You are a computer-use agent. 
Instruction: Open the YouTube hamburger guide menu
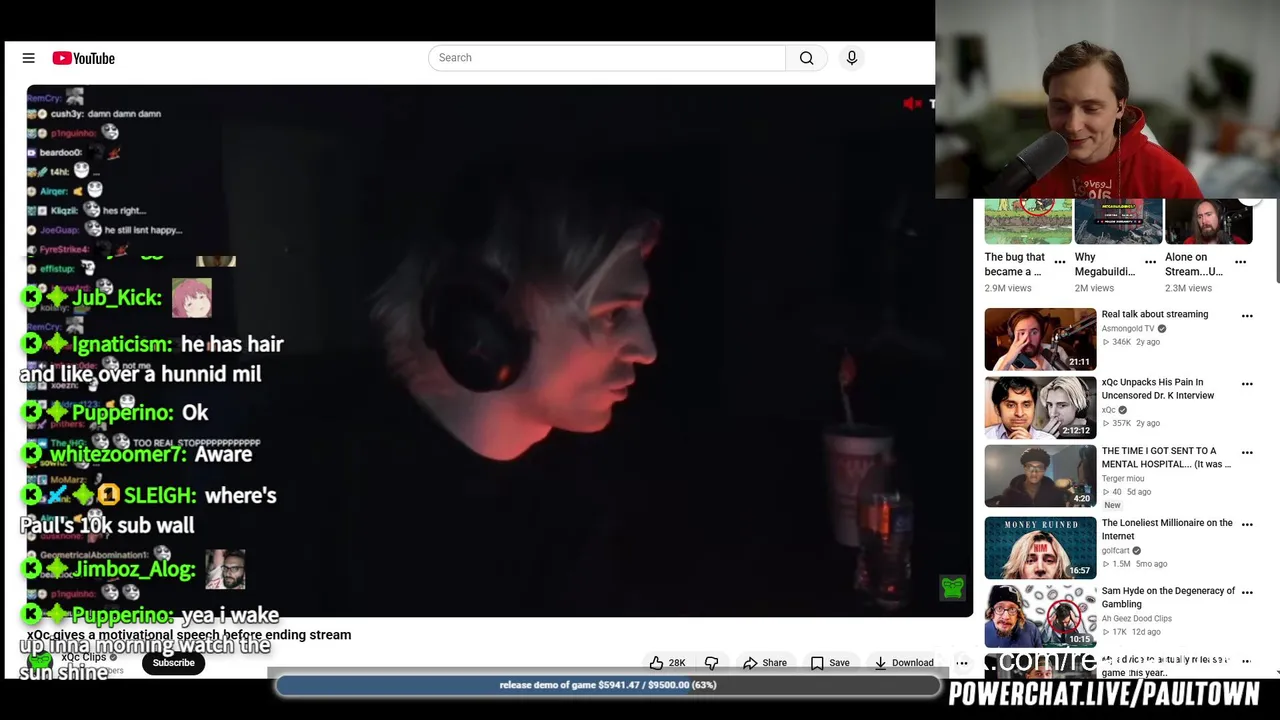tap(29, 58)
